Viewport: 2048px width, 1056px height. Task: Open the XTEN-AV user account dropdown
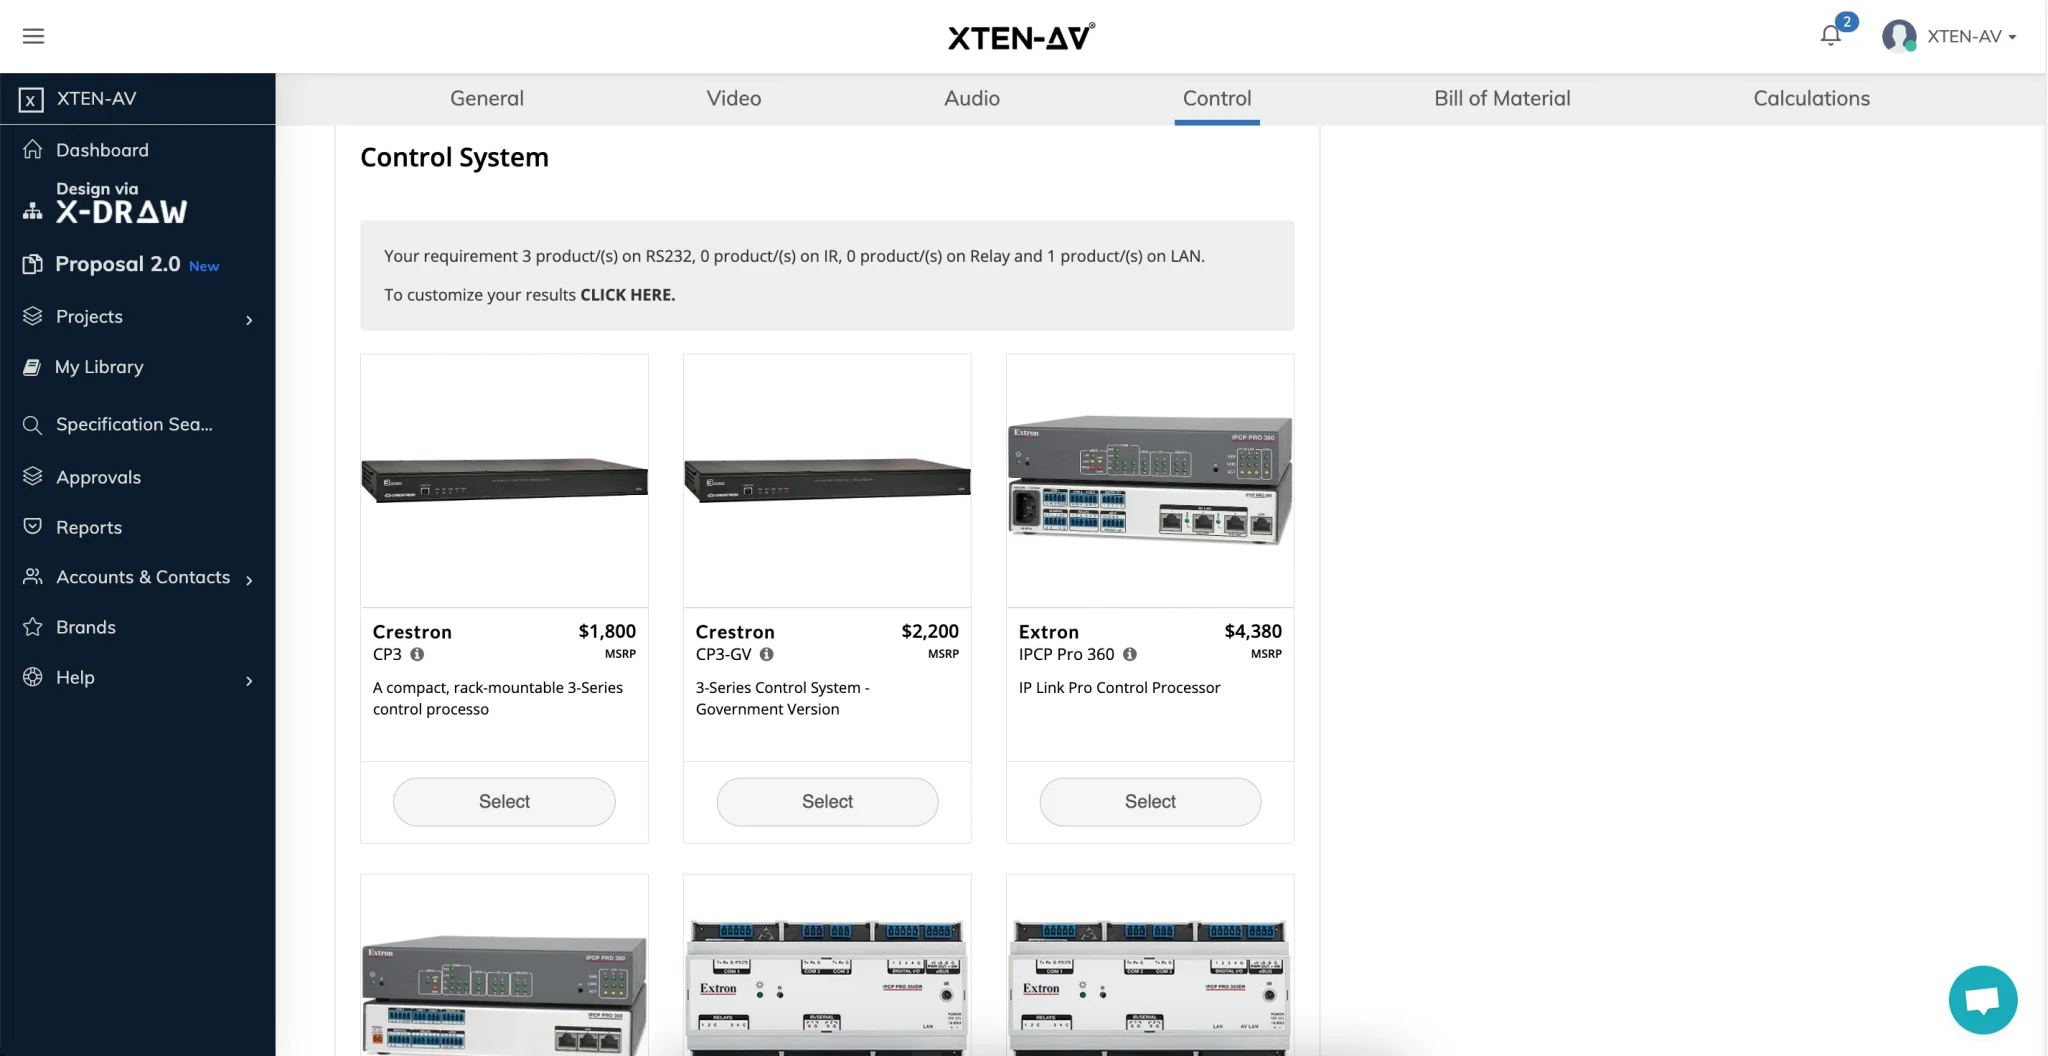[x=1950, y=37]
